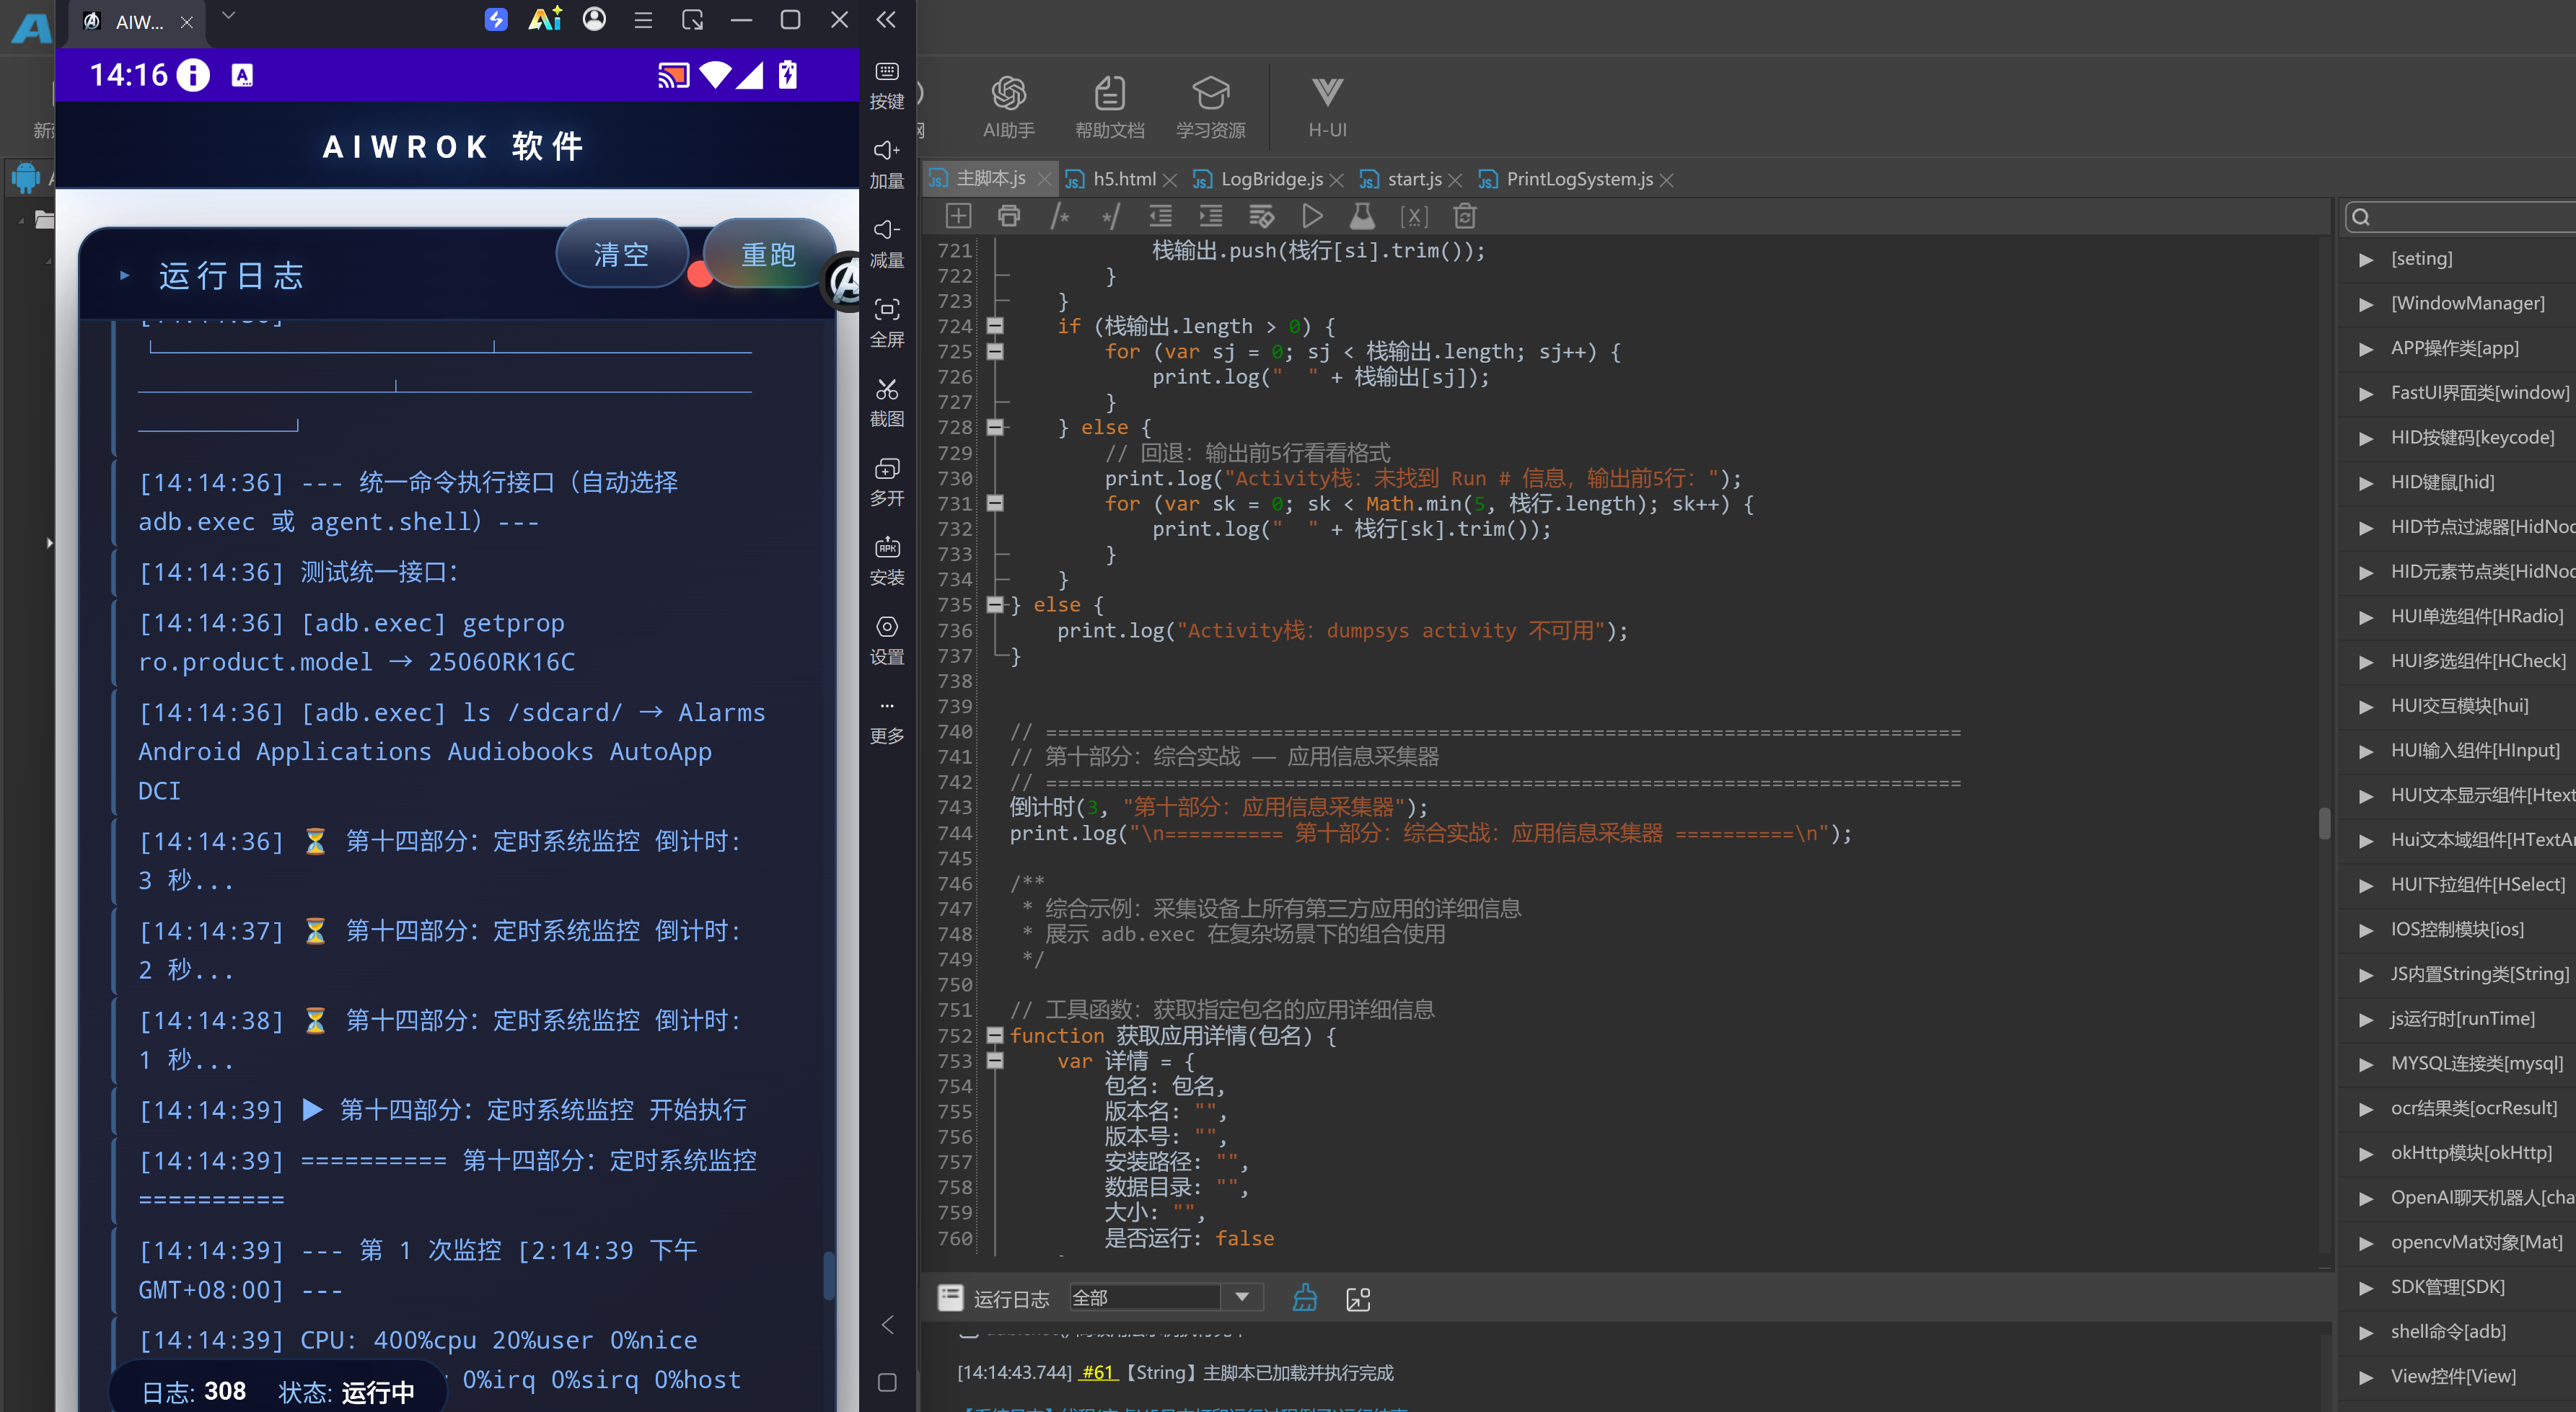This screenshot has width=2576, height=1412.
Task: Open the emulator 按键 keyboard mapping
Action: tap(886, 86)
